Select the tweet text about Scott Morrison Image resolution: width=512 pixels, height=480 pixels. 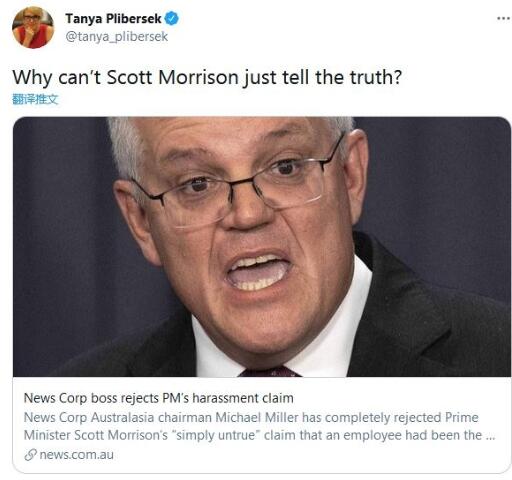pyautogui.click(x=207, y=78)
